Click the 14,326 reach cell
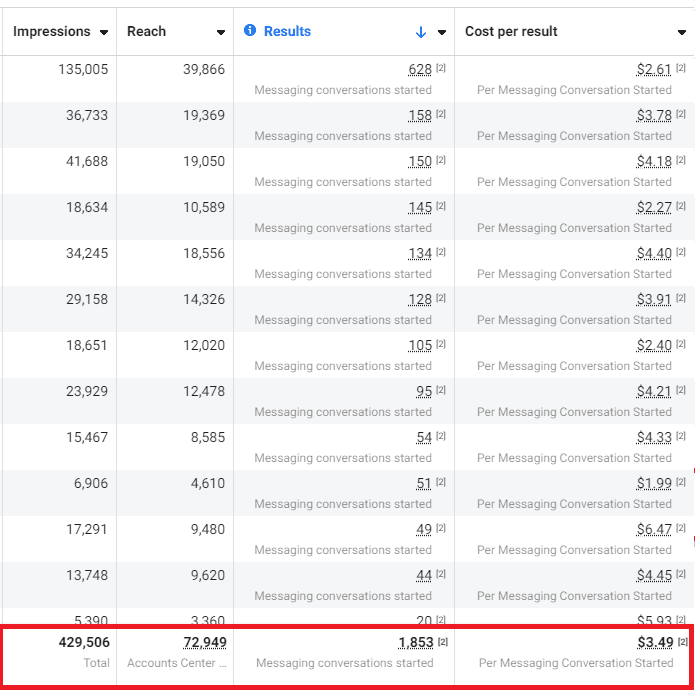This screenshot has height=690, width=695. coord(204,300)
